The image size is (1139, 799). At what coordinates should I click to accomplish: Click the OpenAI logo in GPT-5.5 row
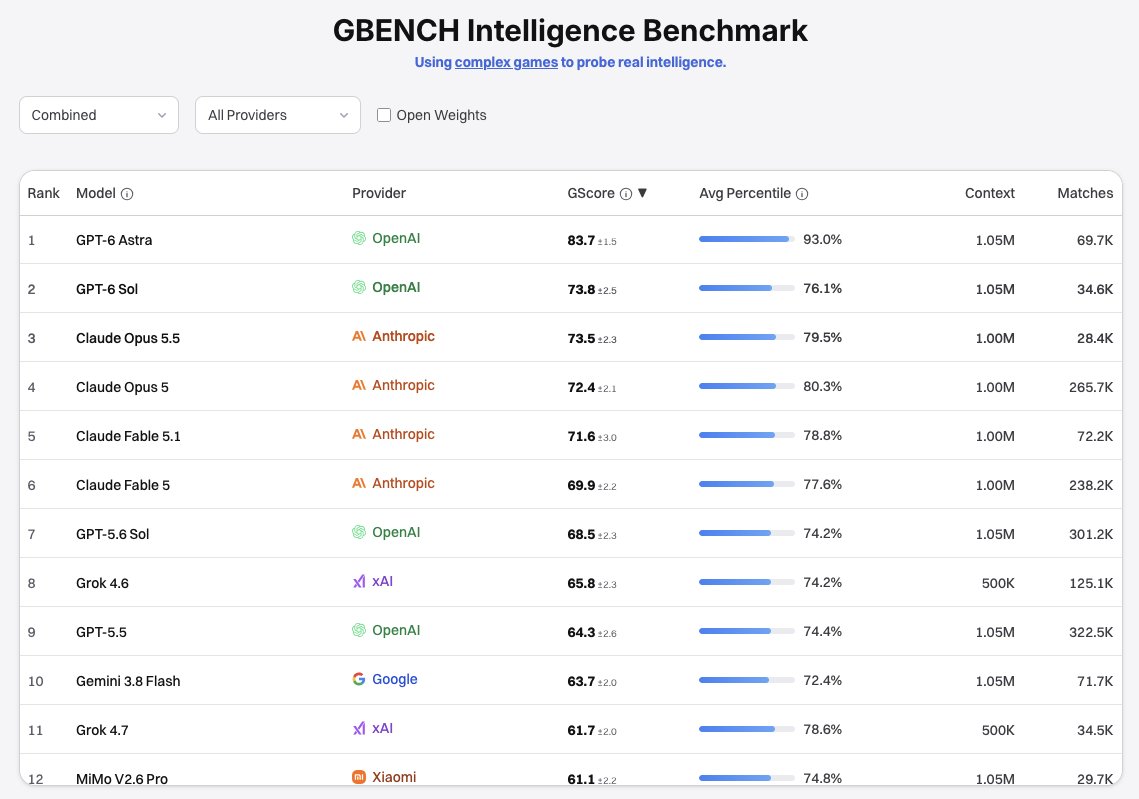(x=359, y=630)
